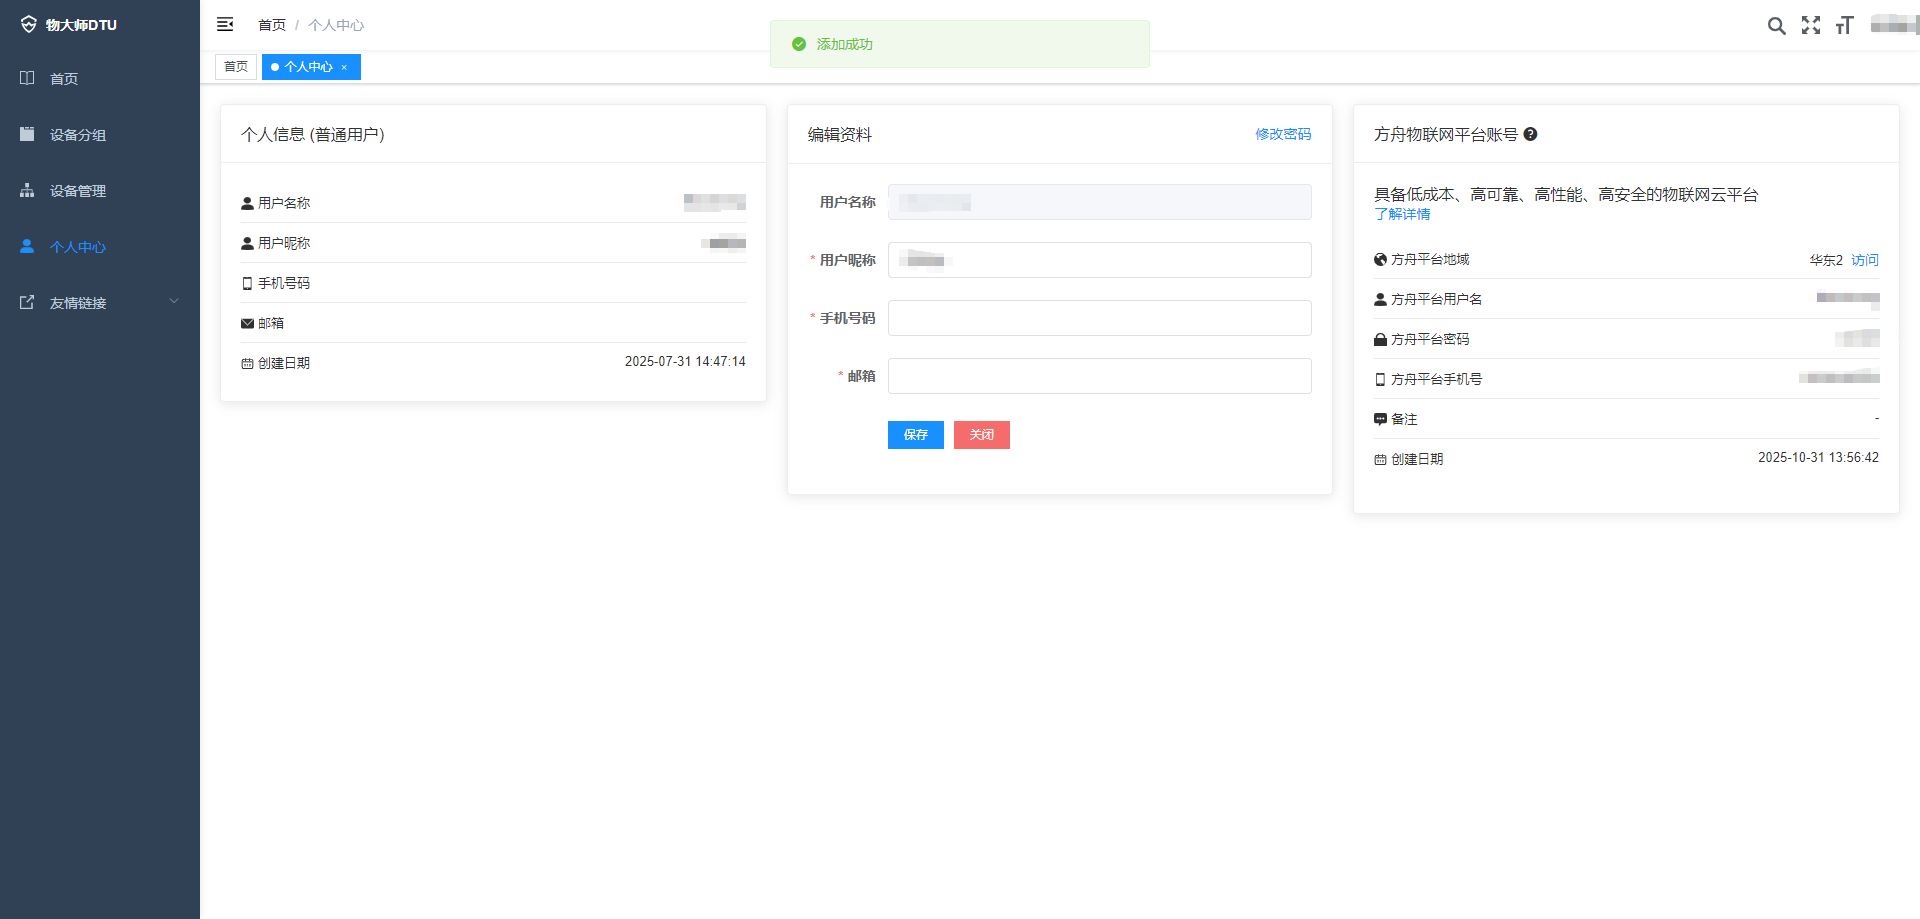
Task: Select 个人中心 in the sidebar
Action: 78,247
